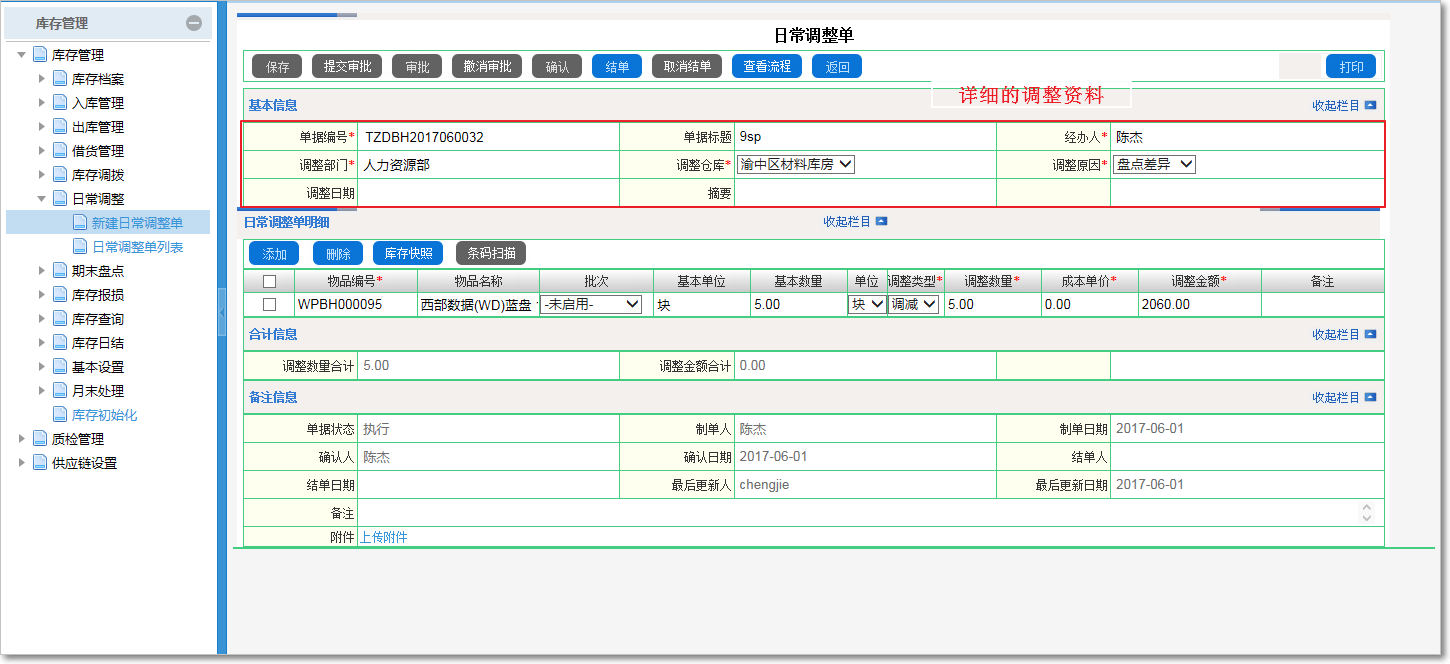The width and height of the screenshot is (1450, 664).
Task: Click the 收起栏目 icon in 备注信息
Action: [1370, 398]
